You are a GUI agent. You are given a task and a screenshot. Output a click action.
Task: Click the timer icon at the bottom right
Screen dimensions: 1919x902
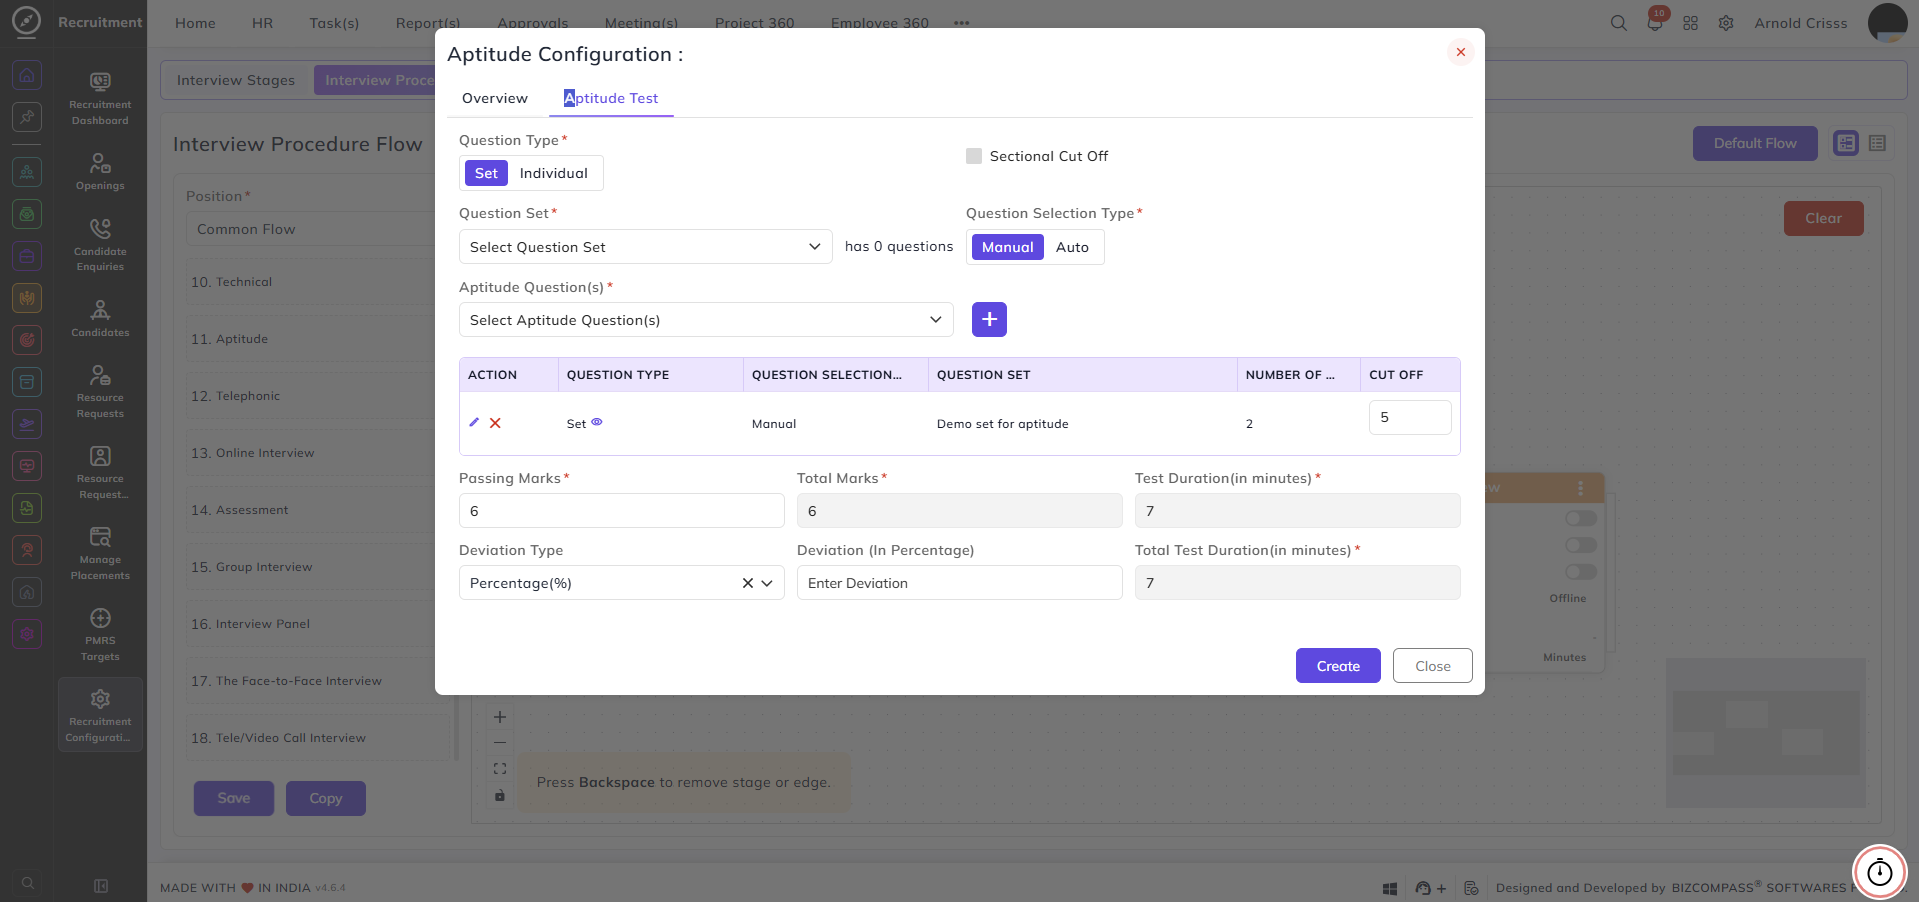tap(1880, 872)
